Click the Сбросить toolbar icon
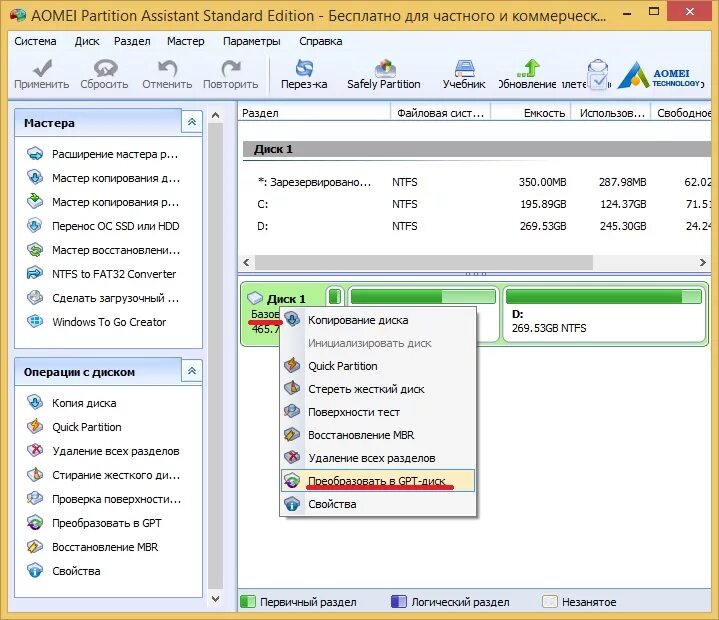This screenshot has width=719, height=620. (x=105, y=68)
